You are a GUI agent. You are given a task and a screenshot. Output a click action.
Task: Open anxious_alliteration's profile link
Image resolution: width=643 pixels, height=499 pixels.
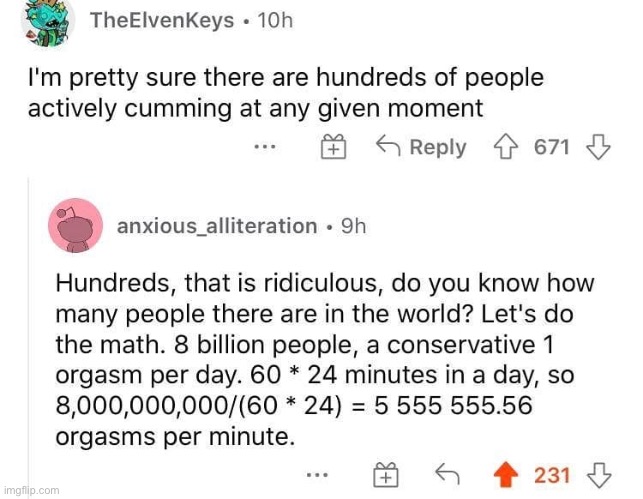217,226
